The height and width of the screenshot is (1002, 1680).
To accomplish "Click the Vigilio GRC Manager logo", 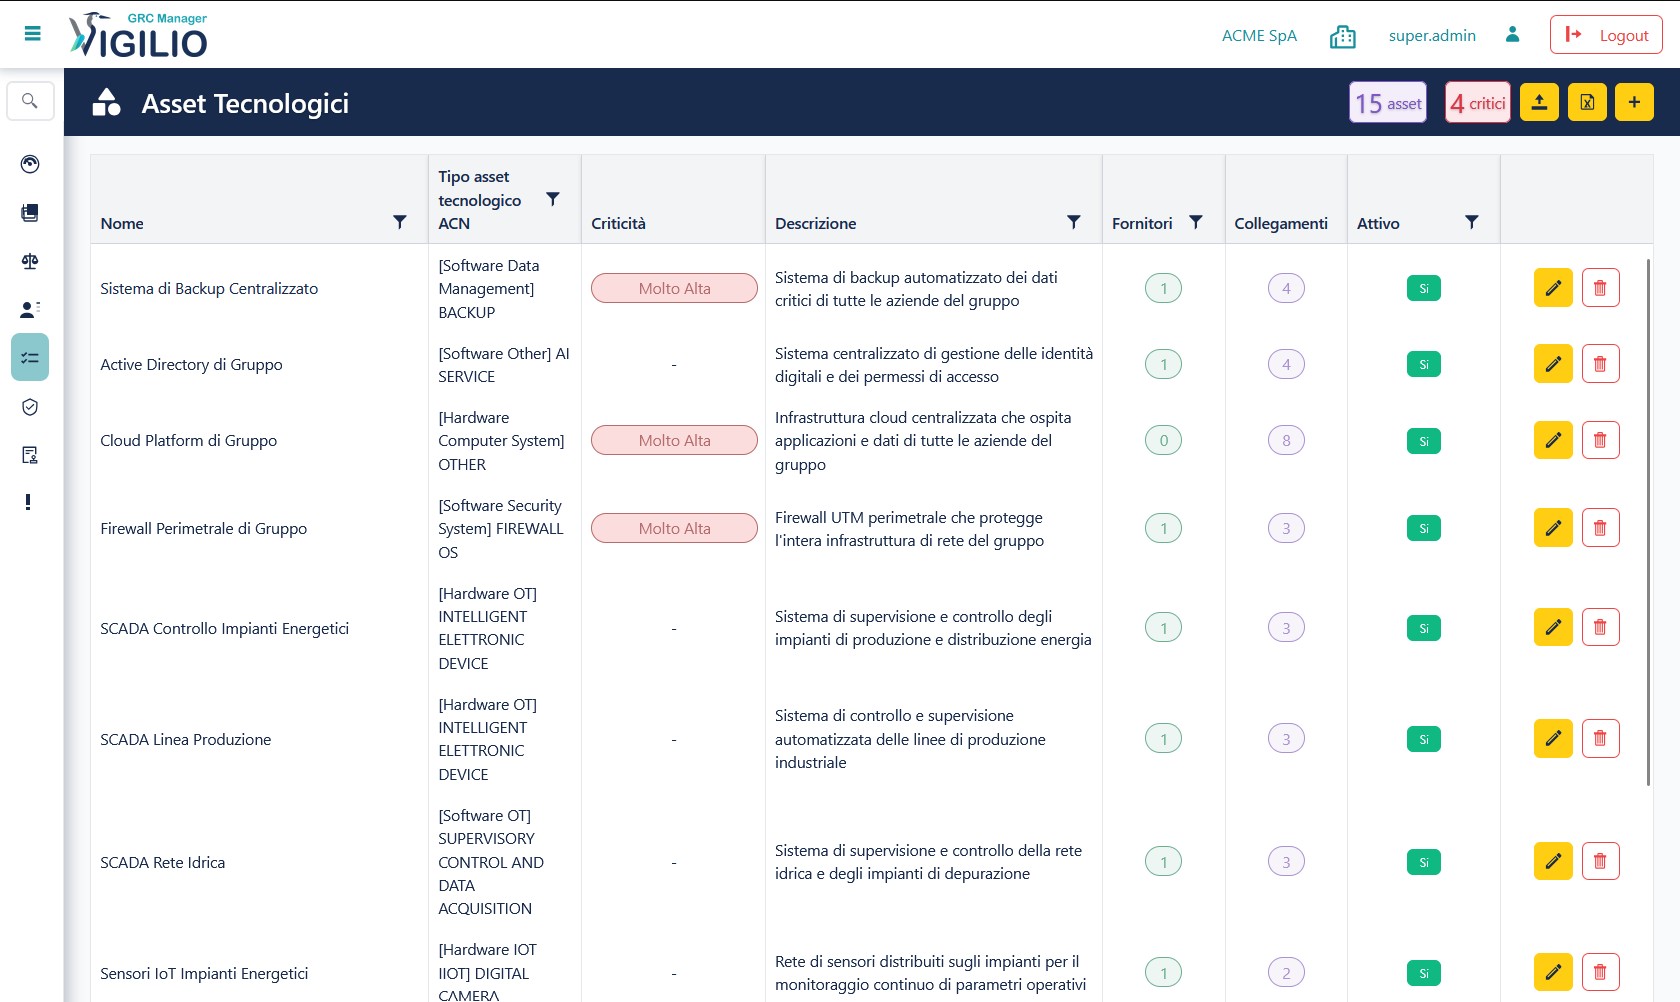I will point(138,35).
